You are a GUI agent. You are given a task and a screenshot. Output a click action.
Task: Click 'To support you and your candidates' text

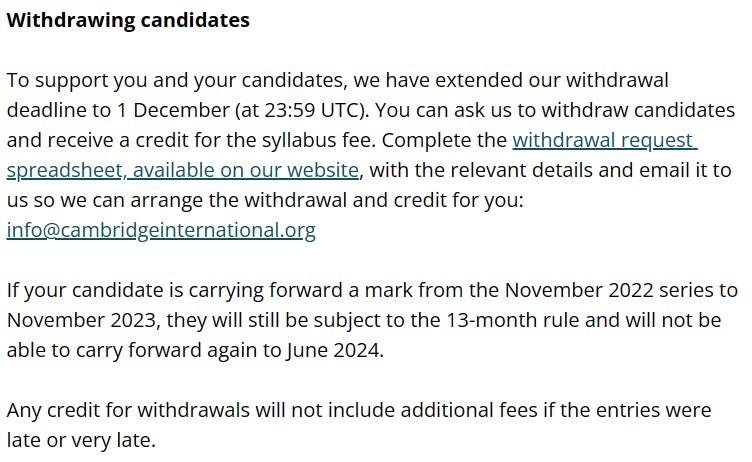175,80
